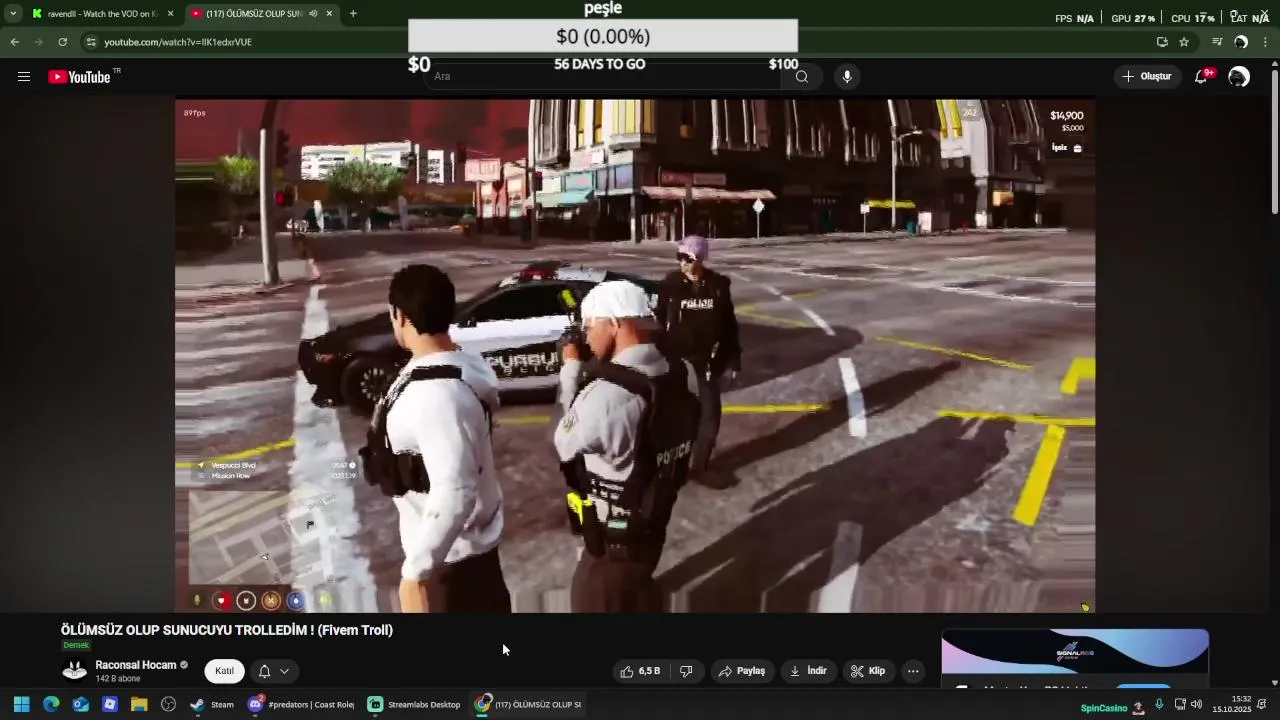Open volume speaker icon in tray
Image resolution: width=1280 pixels, height=720 pixels.
[1196, 705]
